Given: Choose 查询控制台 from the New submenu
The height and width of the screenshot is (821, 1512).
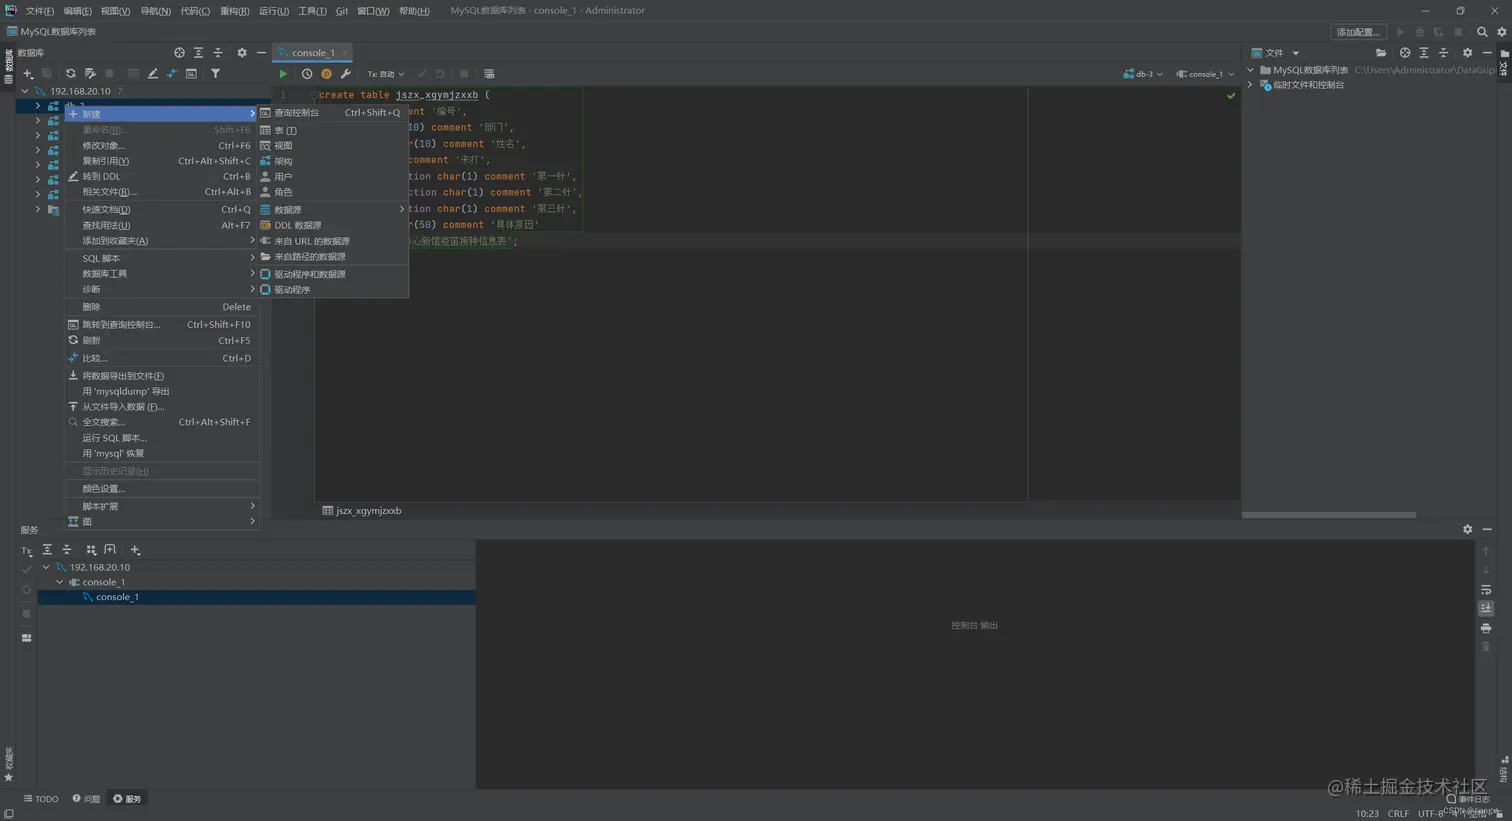Looking at the screenshot, I should point(333,113).
